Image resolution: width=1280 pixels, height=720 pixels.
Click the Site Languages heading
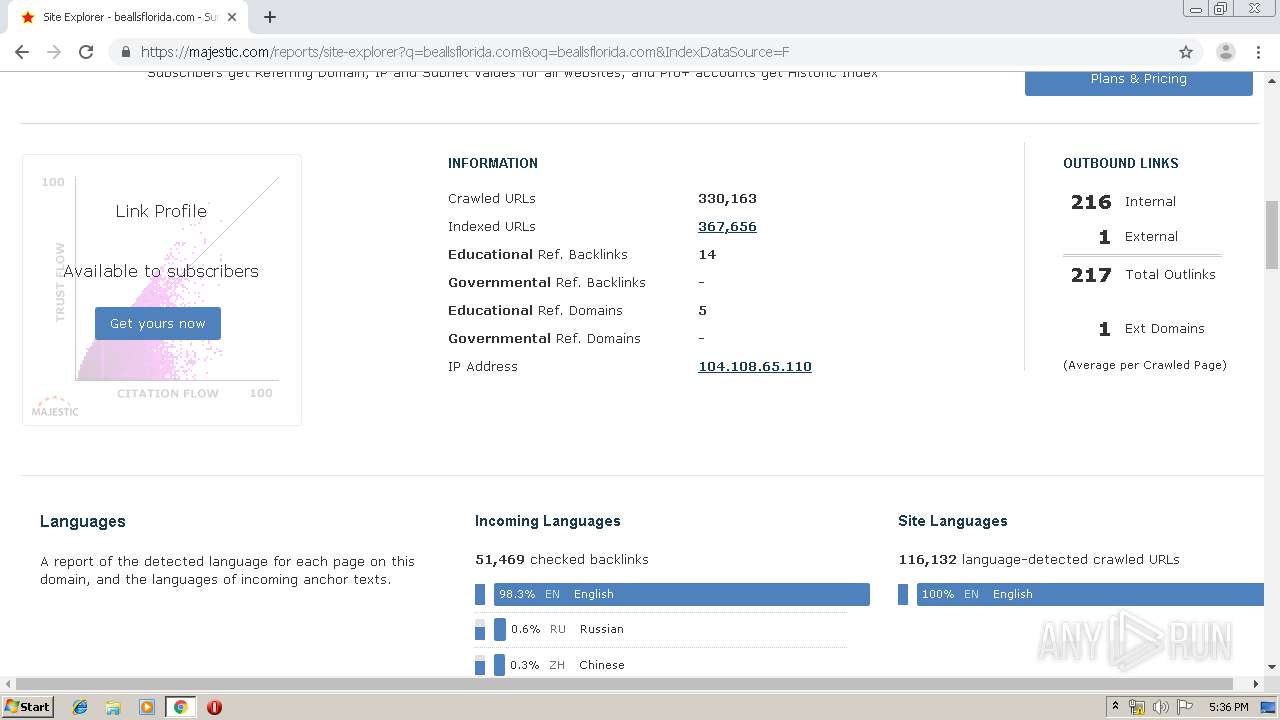(x=953, y=521)
